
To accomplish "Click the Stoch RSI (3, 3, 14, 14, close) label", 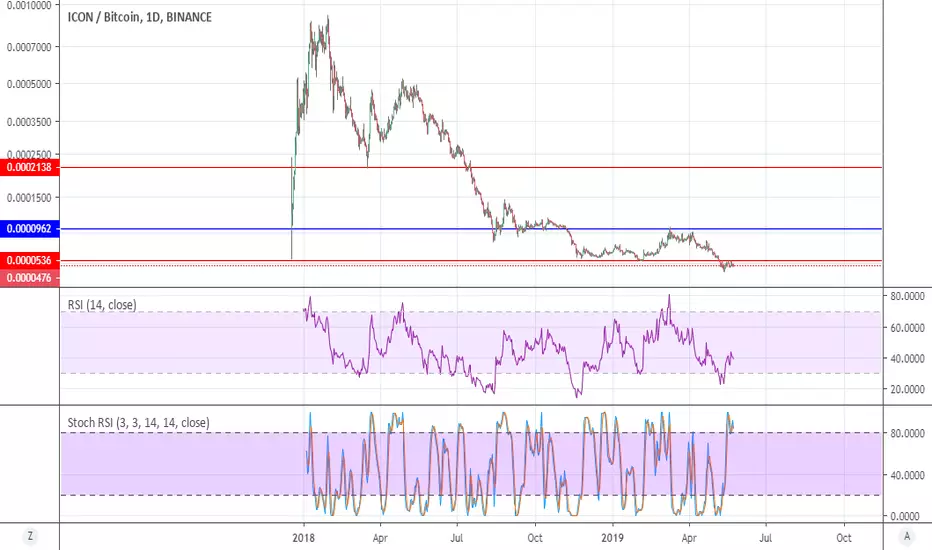I will coord(138,423).
